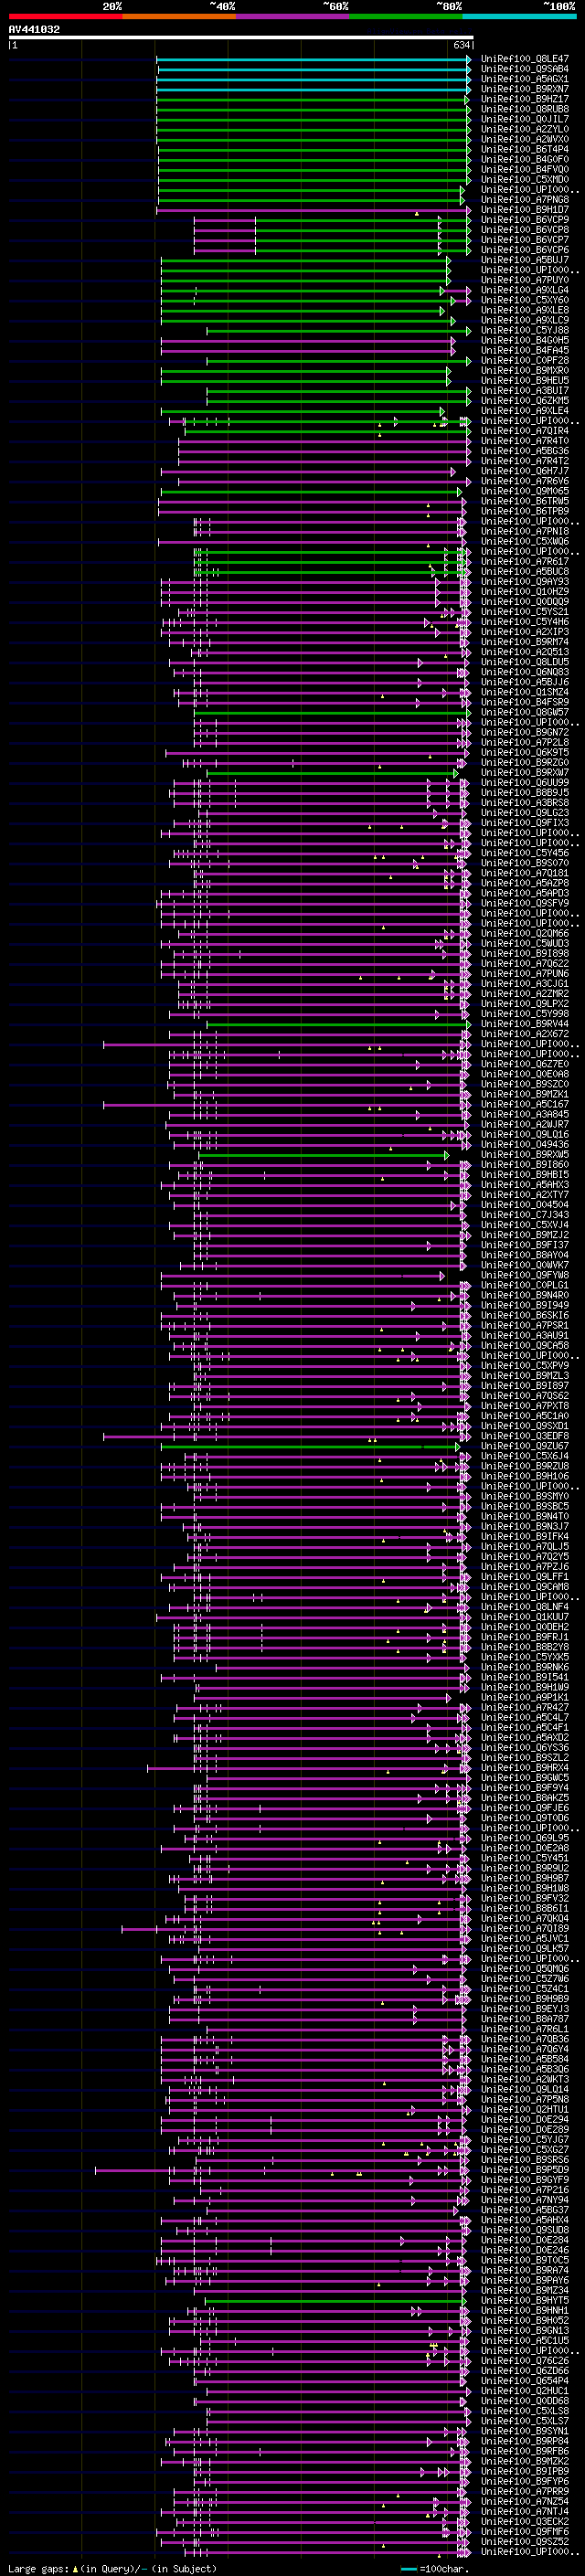Open entry UniRef100_Q6ZKM5
The width and height of the screenshot is (585, 2576).
click(525, 401)
